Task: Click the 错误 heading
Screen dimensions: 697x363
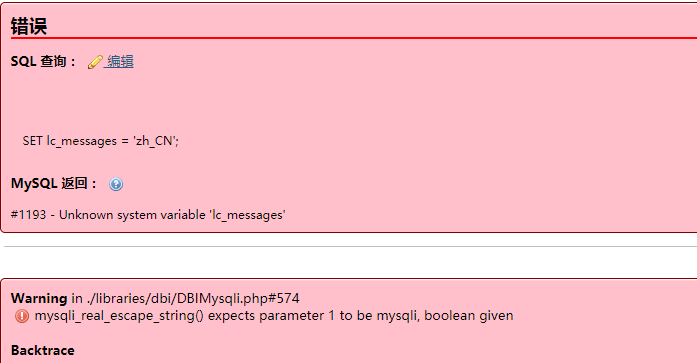Action: coord(29,26)
